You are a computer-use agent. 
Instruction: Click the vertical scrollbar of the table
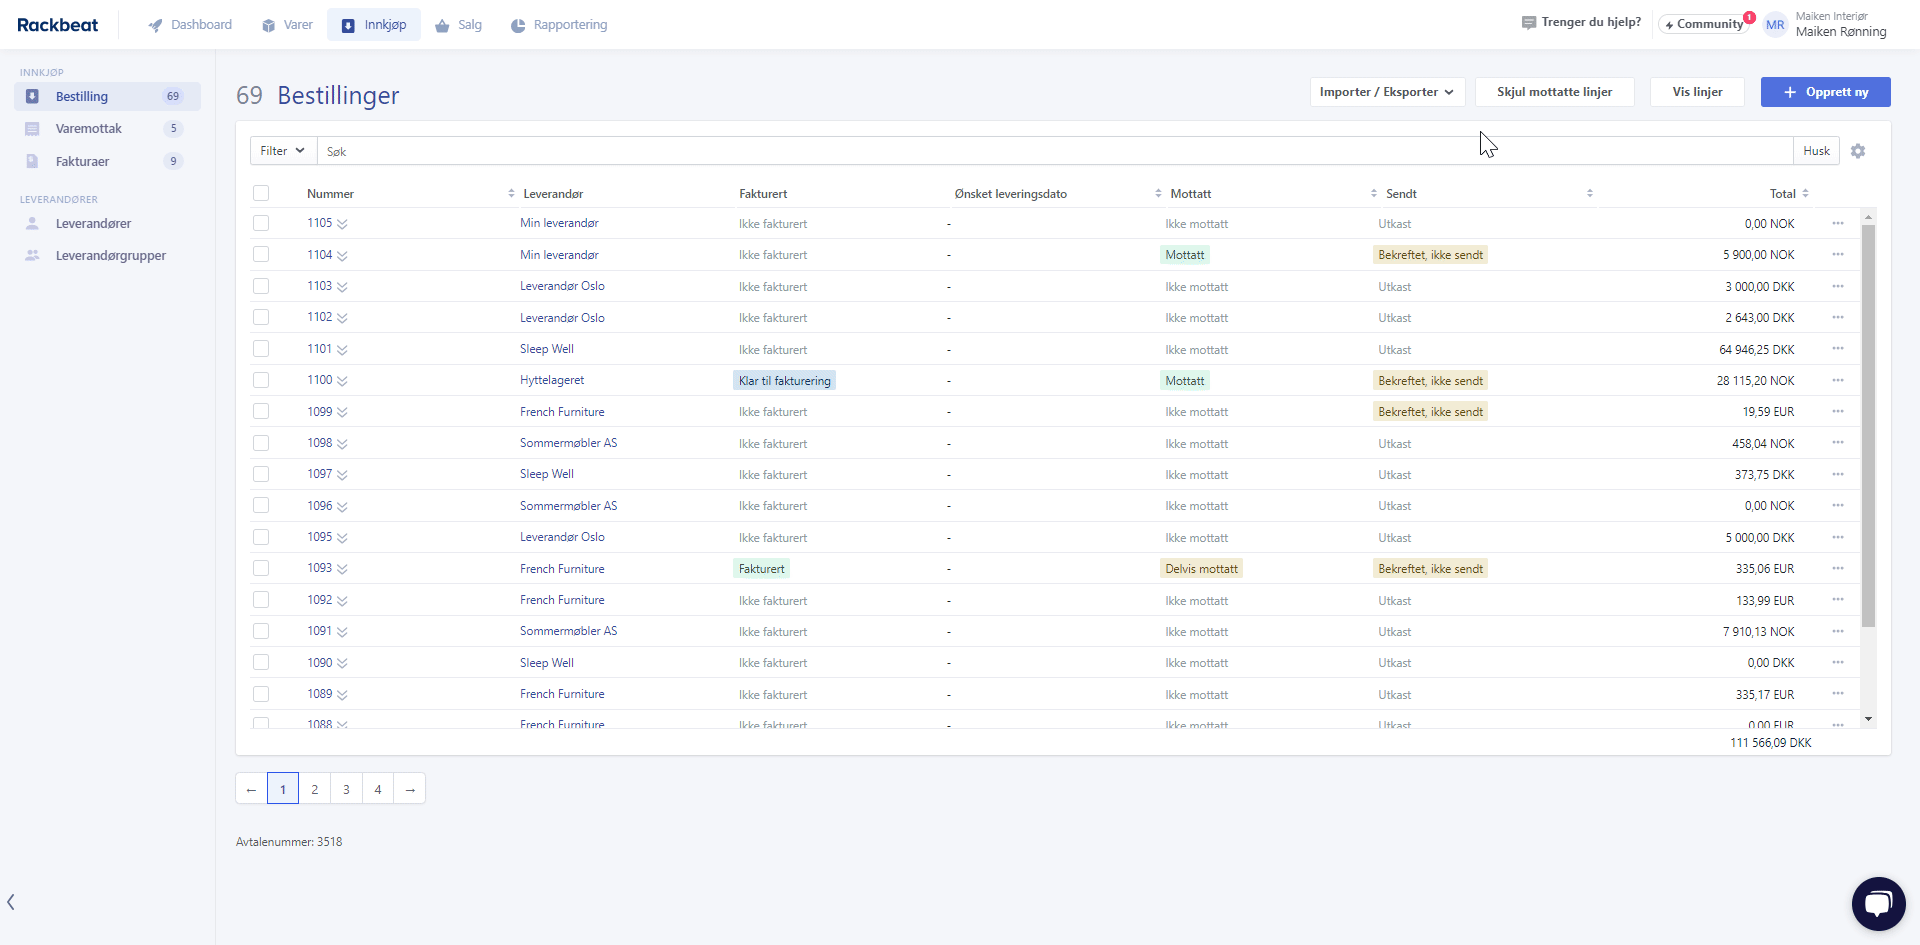pyautogui.click(x=1868, y=425)
